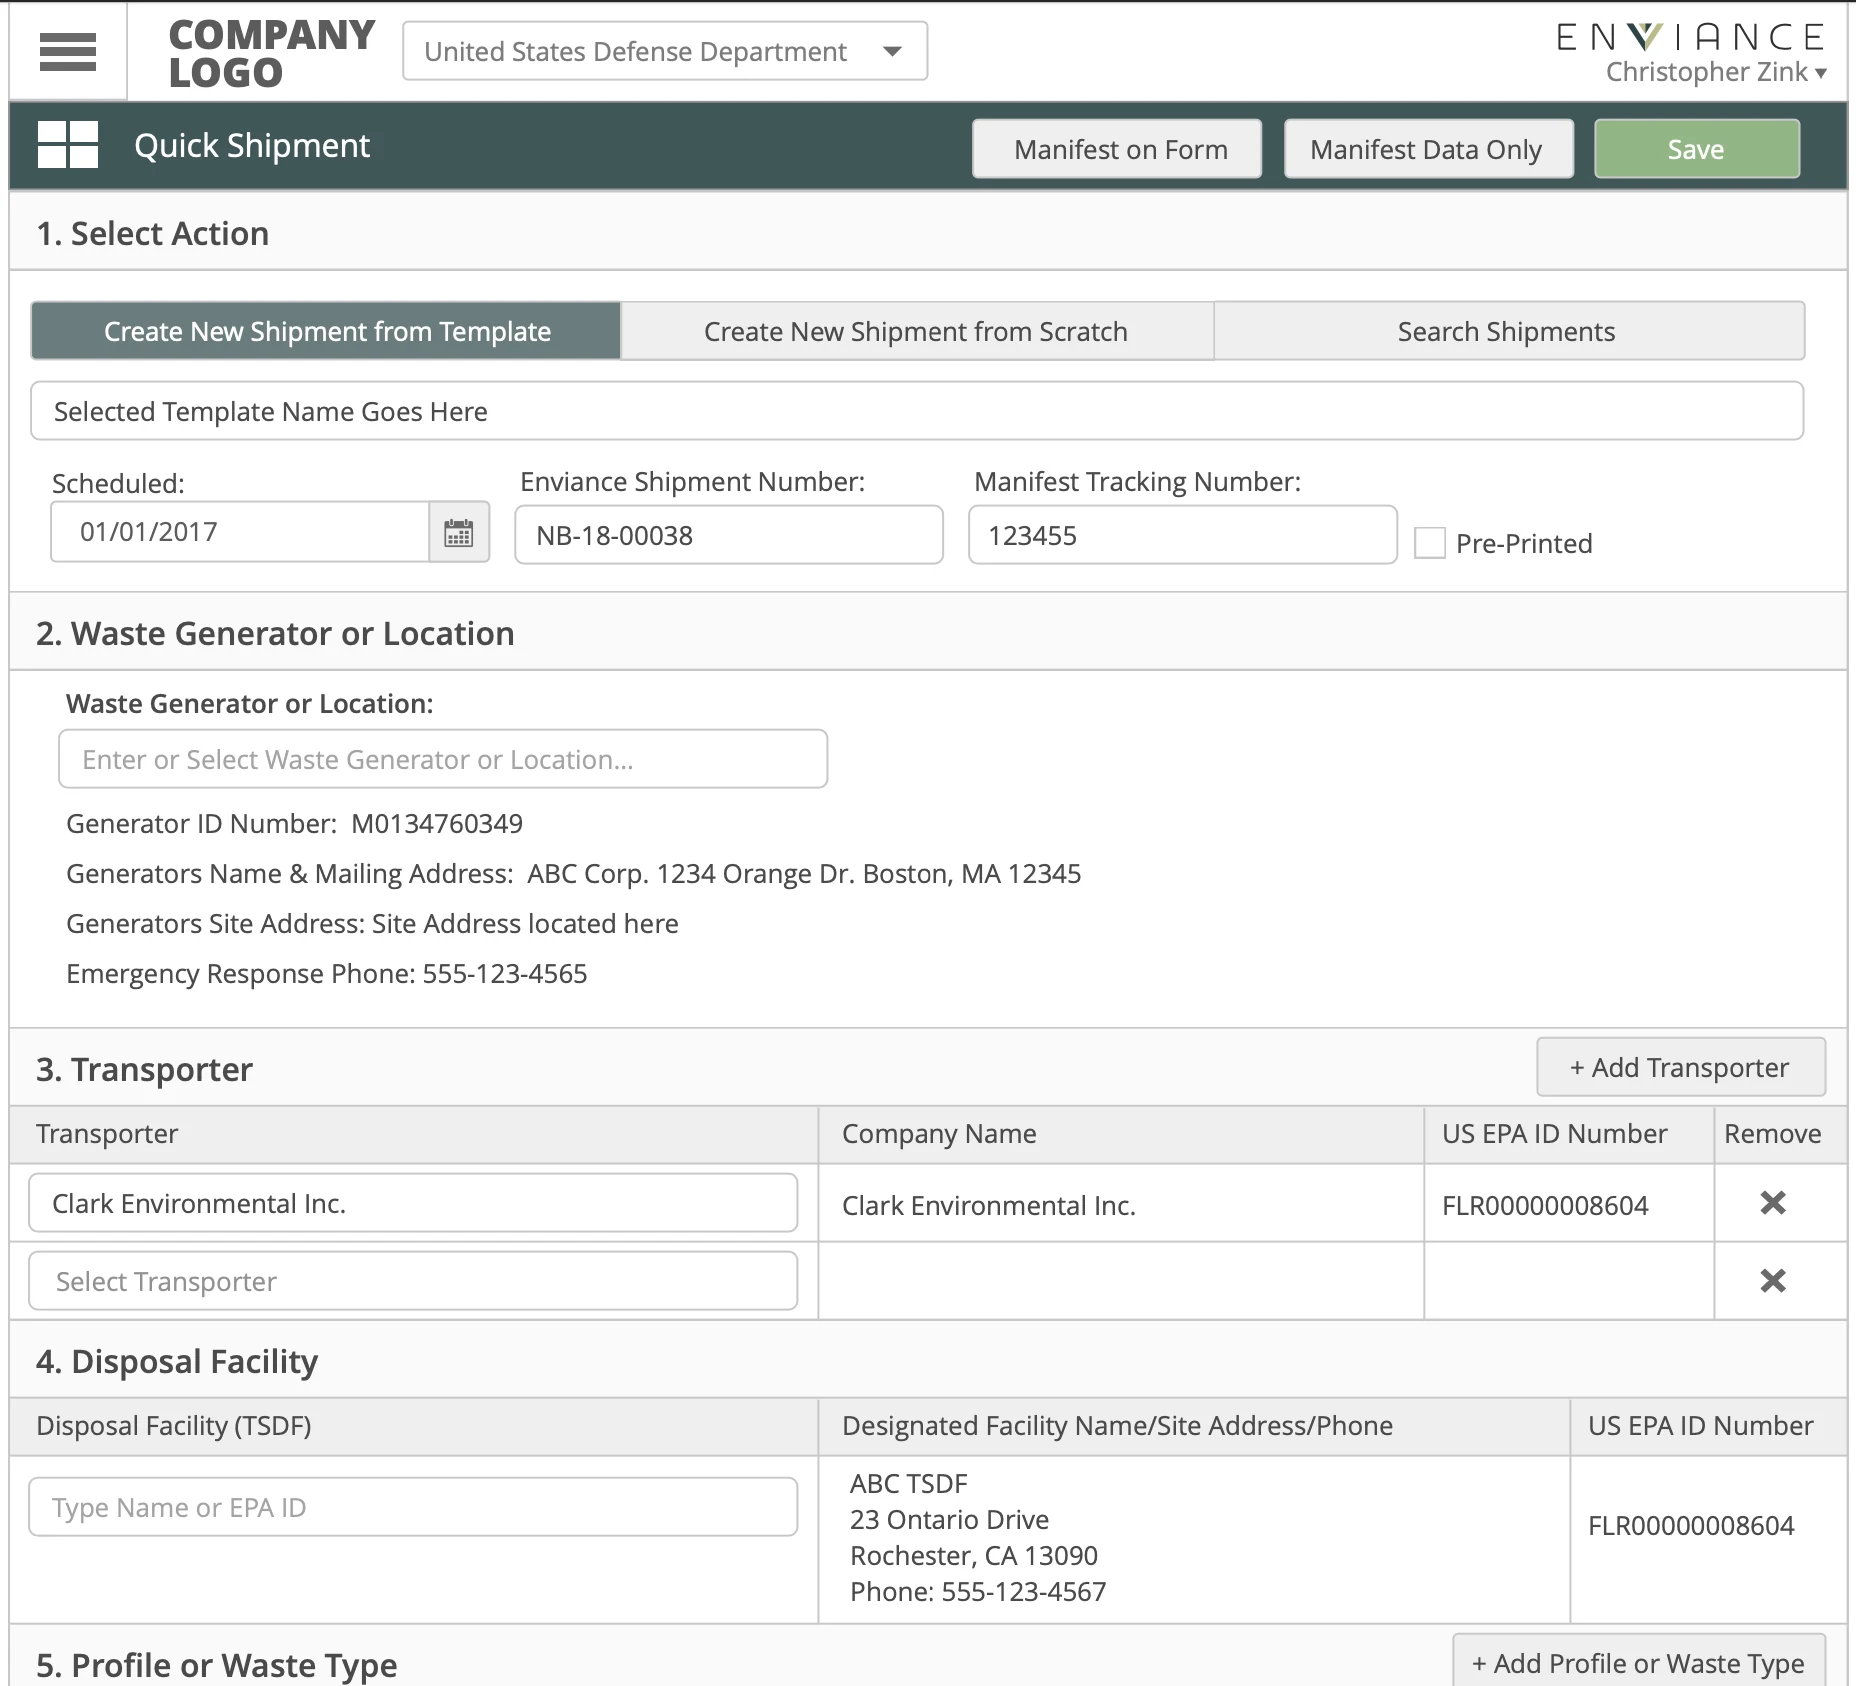Save the quick shipment
The width and height of the screenshot is (1856, 1686).
click(1697, 149)
